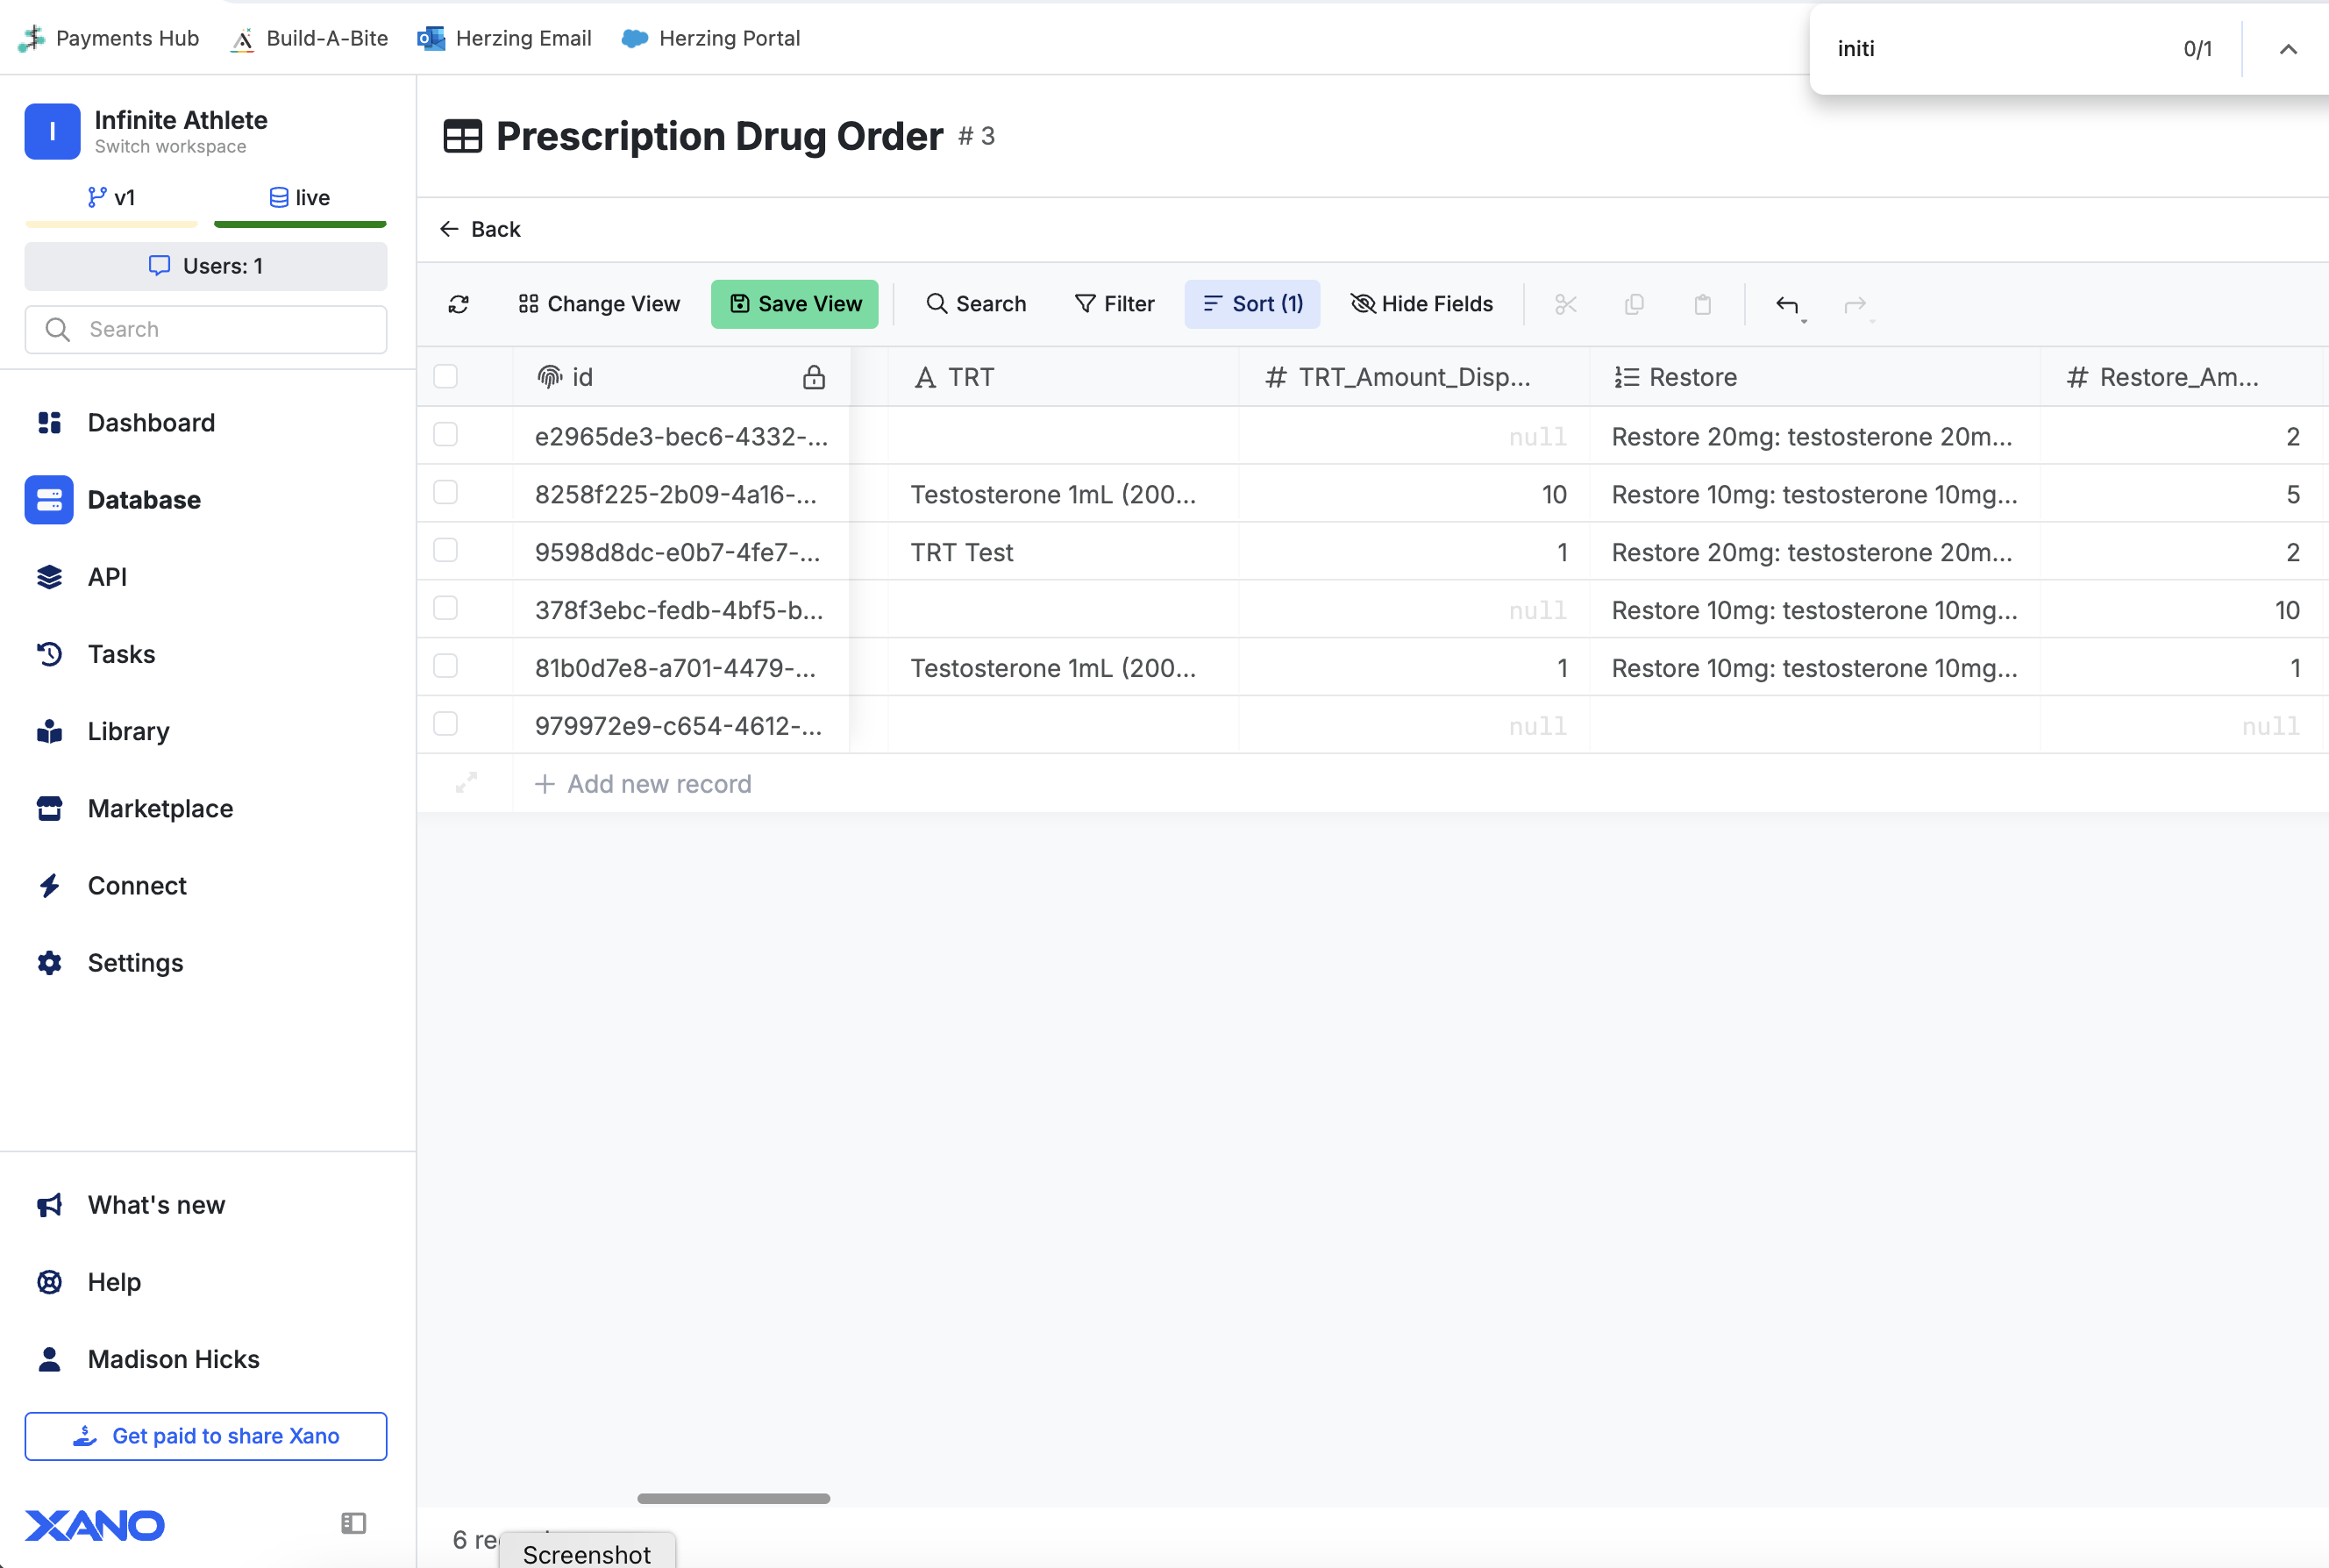The height and width of the screenshot is (1568, 2329).
Task: Expand the find bar previous chevron
Action: click(x=2288, y=49)
